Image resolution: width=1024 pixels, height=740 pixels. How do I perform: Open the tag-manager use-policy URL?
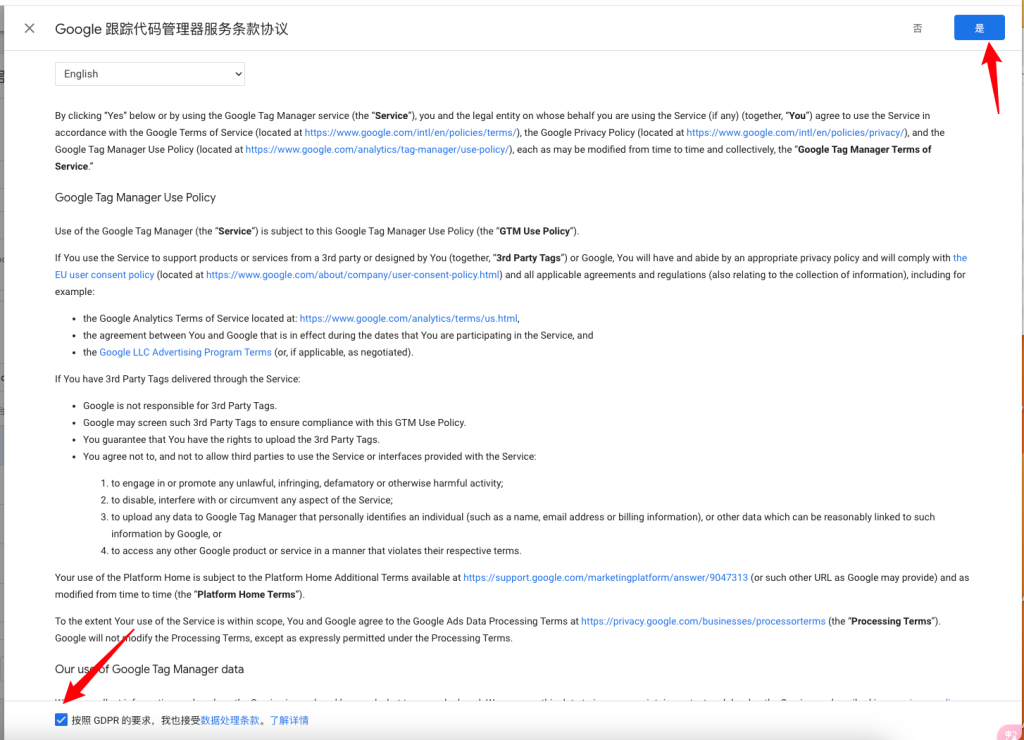click(x=377, y=150)
